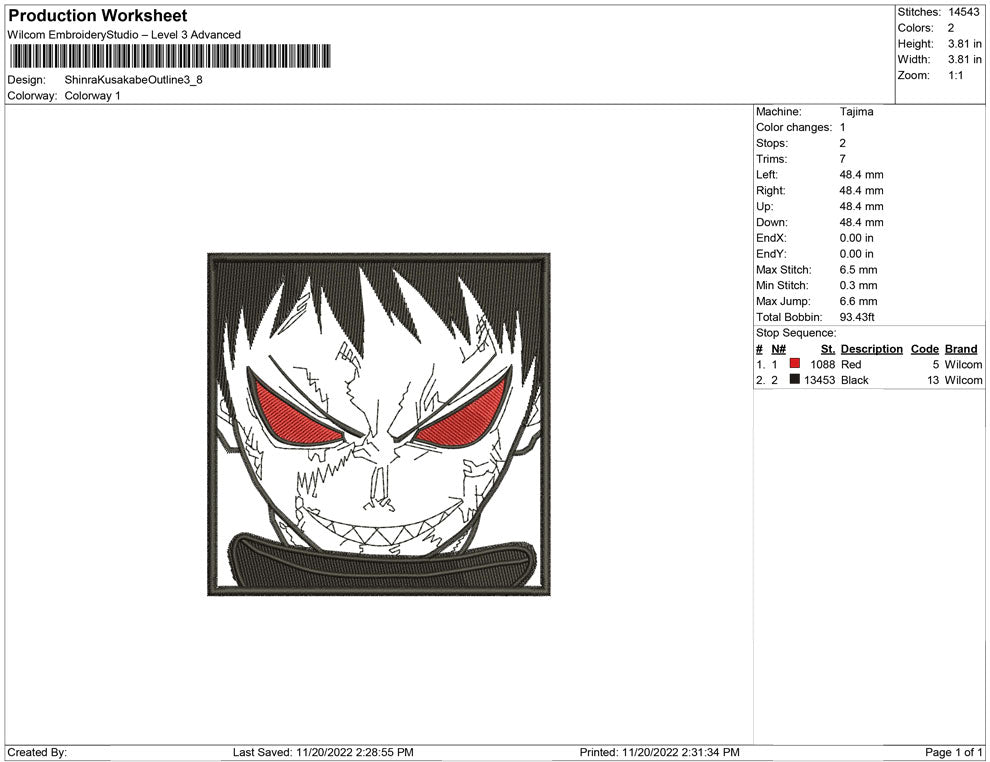Click the "Red" description cell
The width and height of the screenshot is (990, 762).
coord(850,364)
